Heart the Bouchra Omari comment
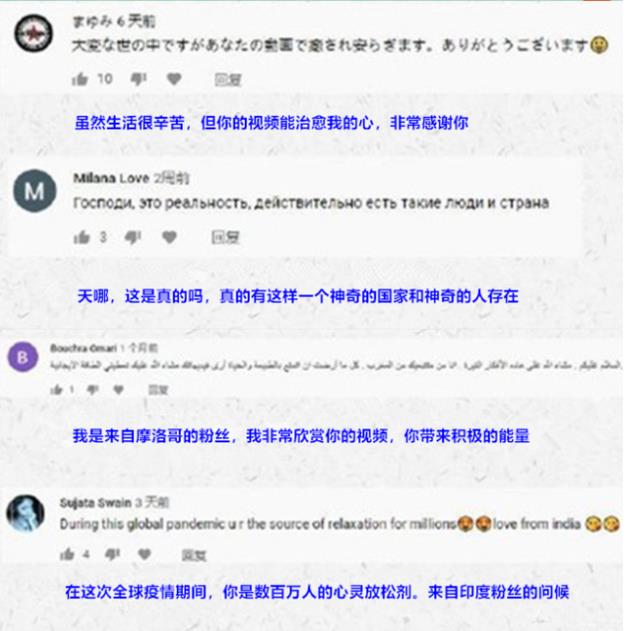The image size is (631, 631). [x=118, y=389]
